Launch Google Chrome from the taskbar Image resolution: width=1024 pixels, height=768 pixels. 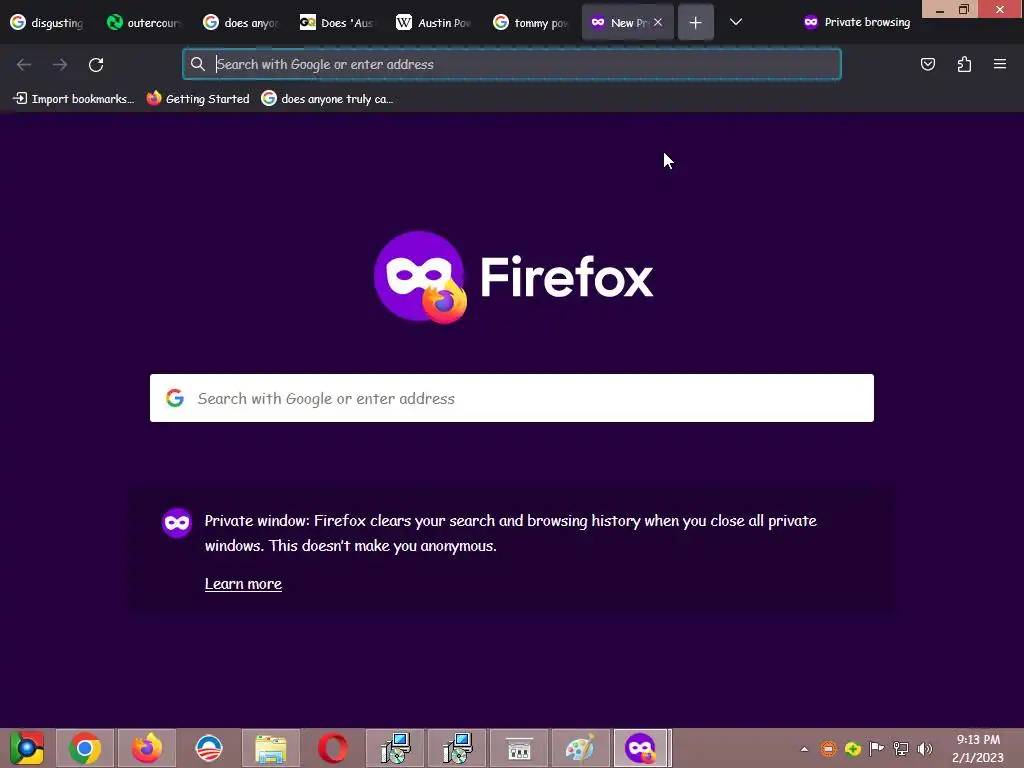tap(85, 748)
